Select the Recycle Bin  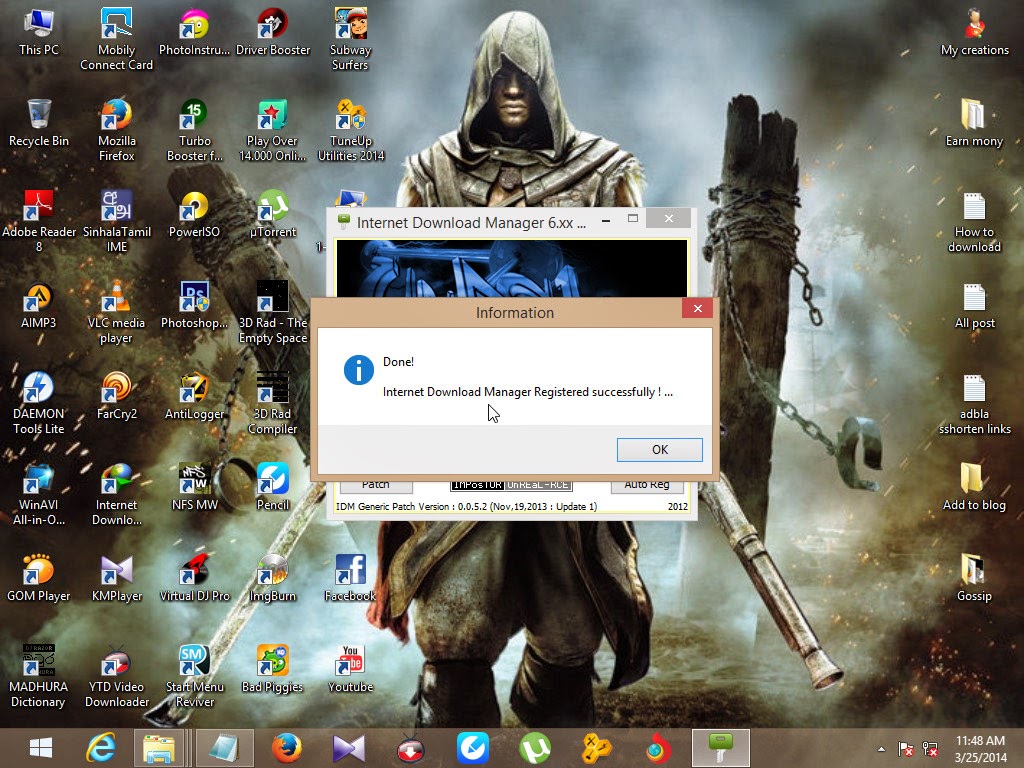(x=39, y=122)
